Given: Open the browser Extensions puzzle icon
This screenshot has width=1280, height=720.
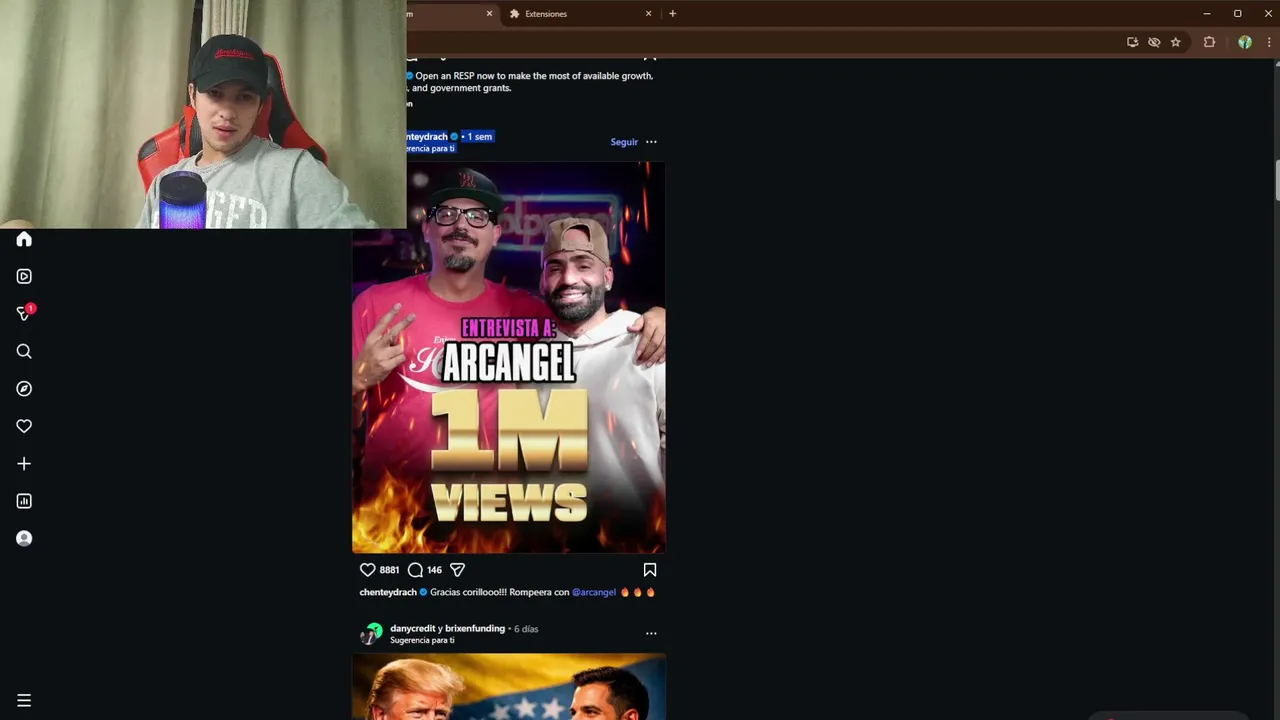Looking at the screenshot, I should (x=1209, y=42).
